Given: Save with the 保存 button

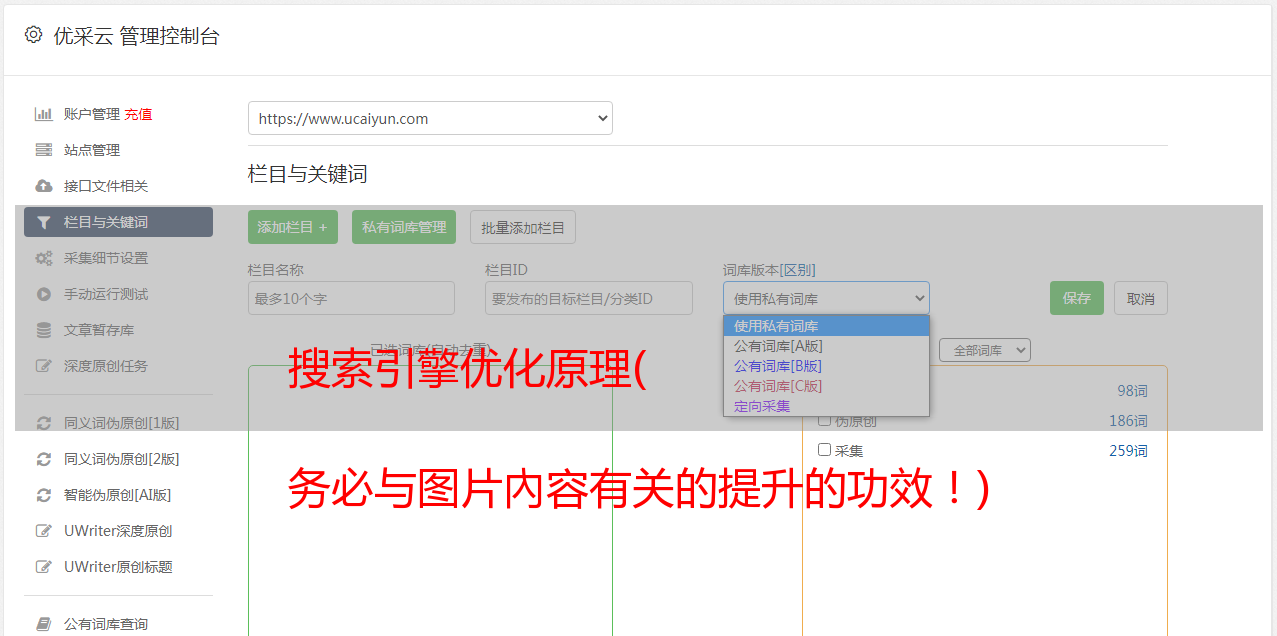Looking at the screenshot, I should [x=1077, y=298].
